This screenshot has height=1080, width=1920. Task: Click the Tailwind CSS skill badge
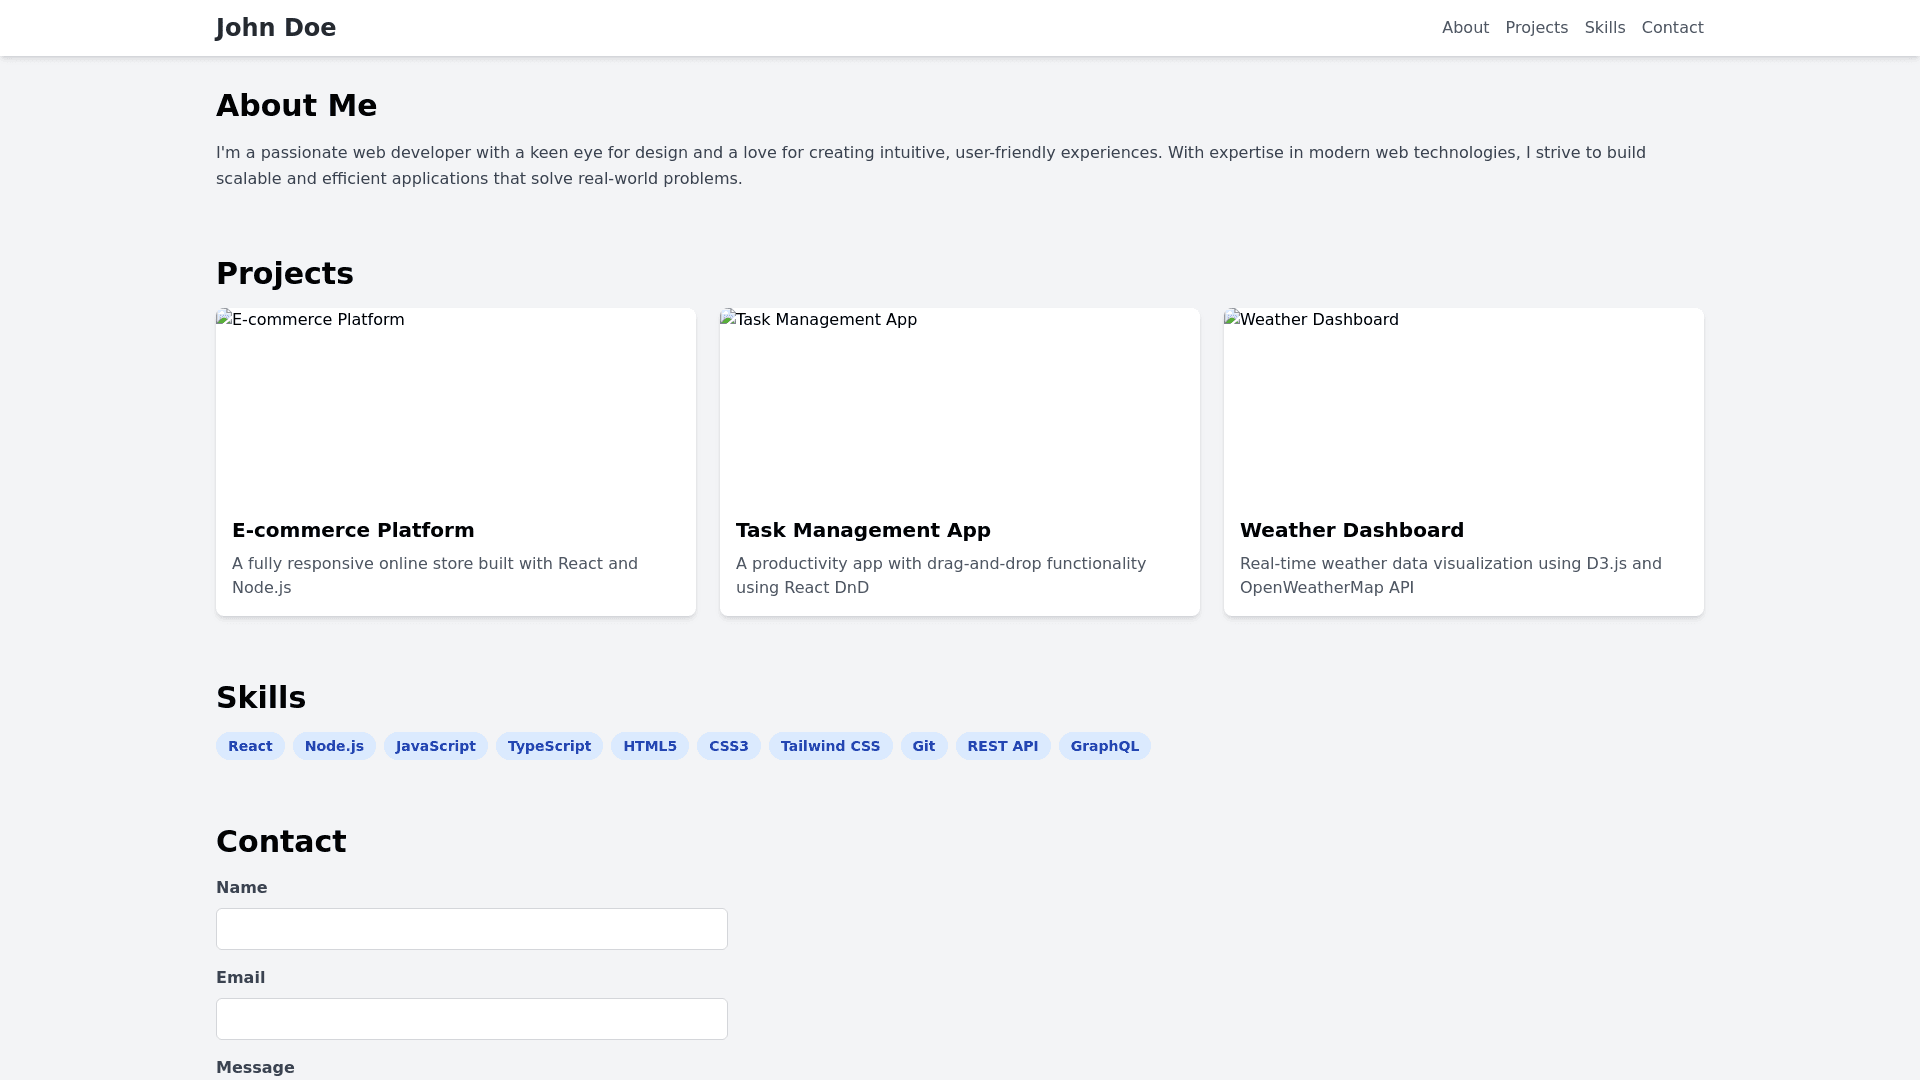click(830, 746)
